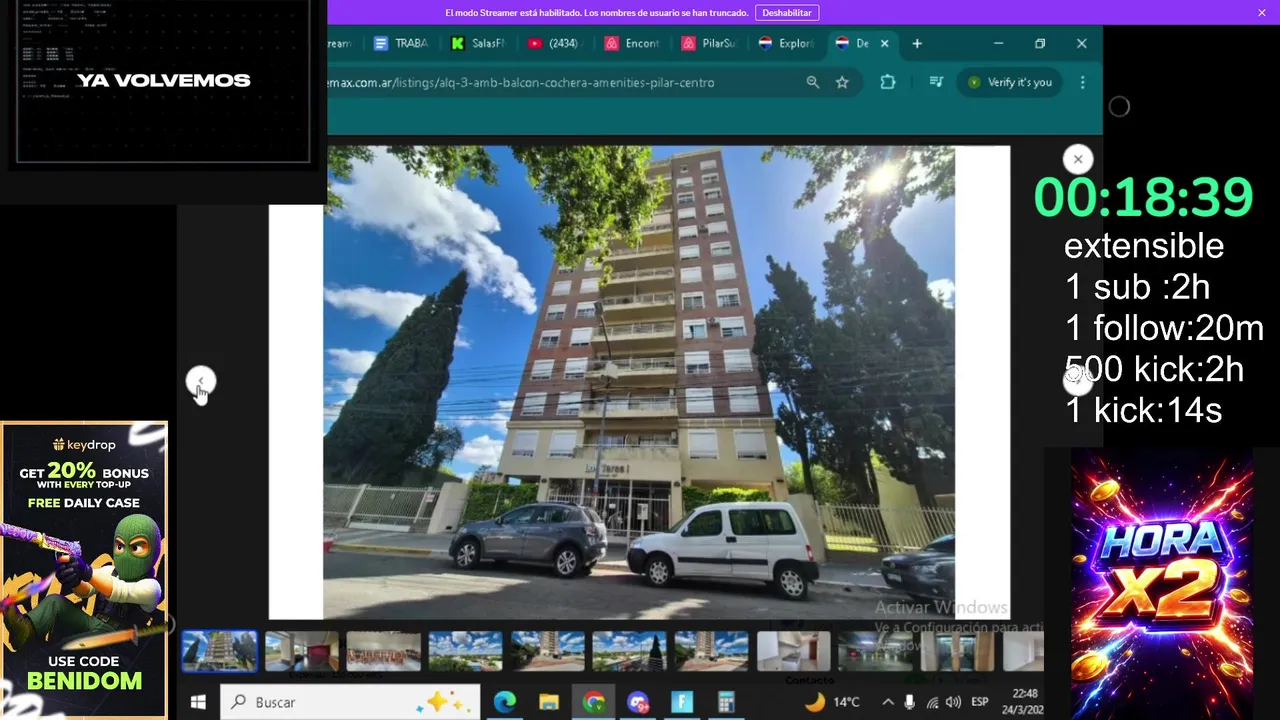Switch to the TRABA document tab

coord(401,43)
